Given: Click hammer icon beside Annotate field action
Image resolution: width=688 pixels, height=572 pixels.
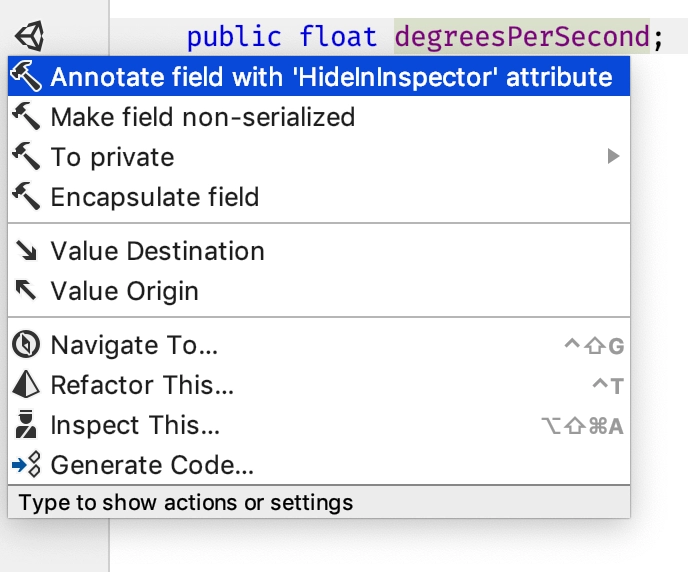Looking at the screenshot, I should click(x=26, y=76).
